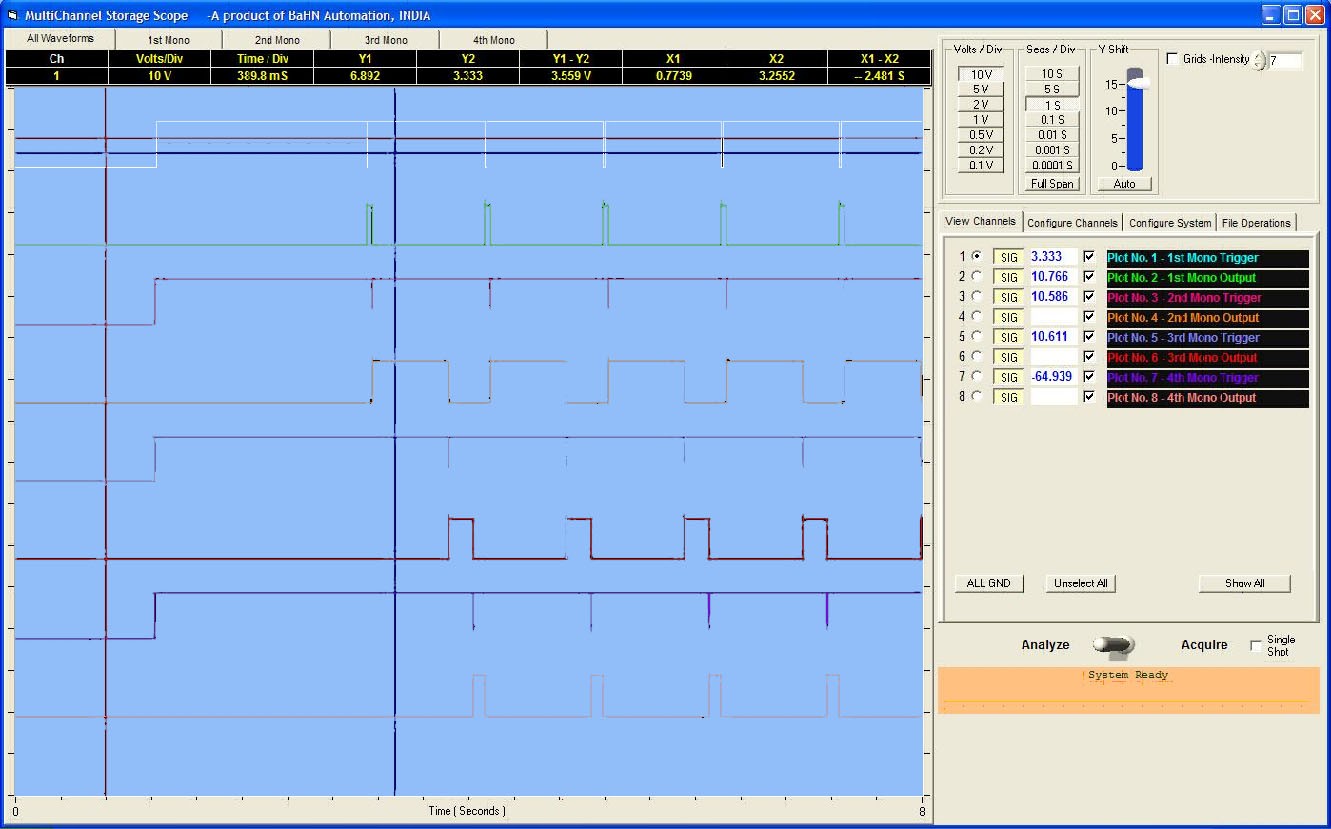The width and height of the screenshot is (1331, 829).
Task: Click the Full Span button
Action: coord(1052,184)
